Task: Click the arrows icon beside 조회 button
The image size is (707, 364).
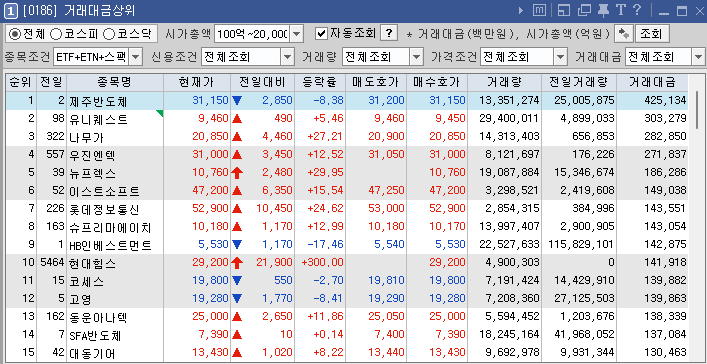Action: tap(624, 33)
